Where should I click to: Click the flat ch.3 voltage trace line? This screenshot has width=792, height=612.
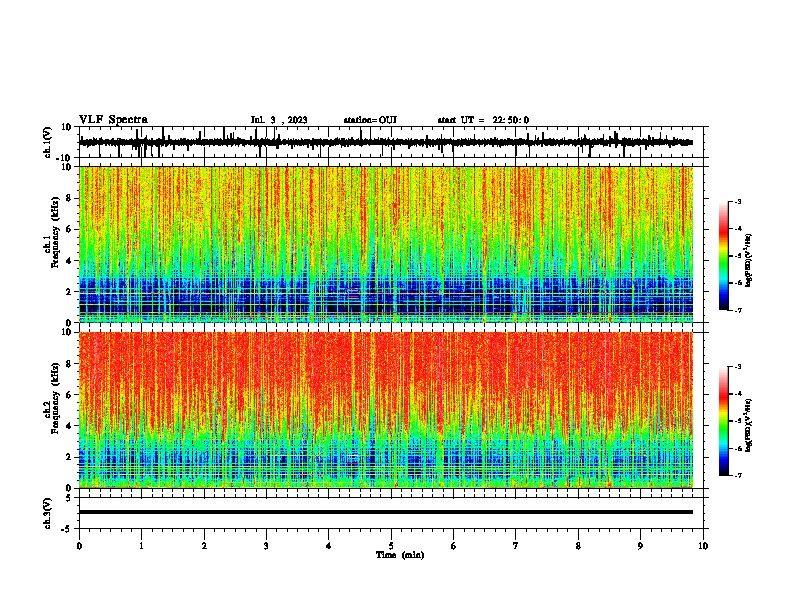(x=386, y=512)
